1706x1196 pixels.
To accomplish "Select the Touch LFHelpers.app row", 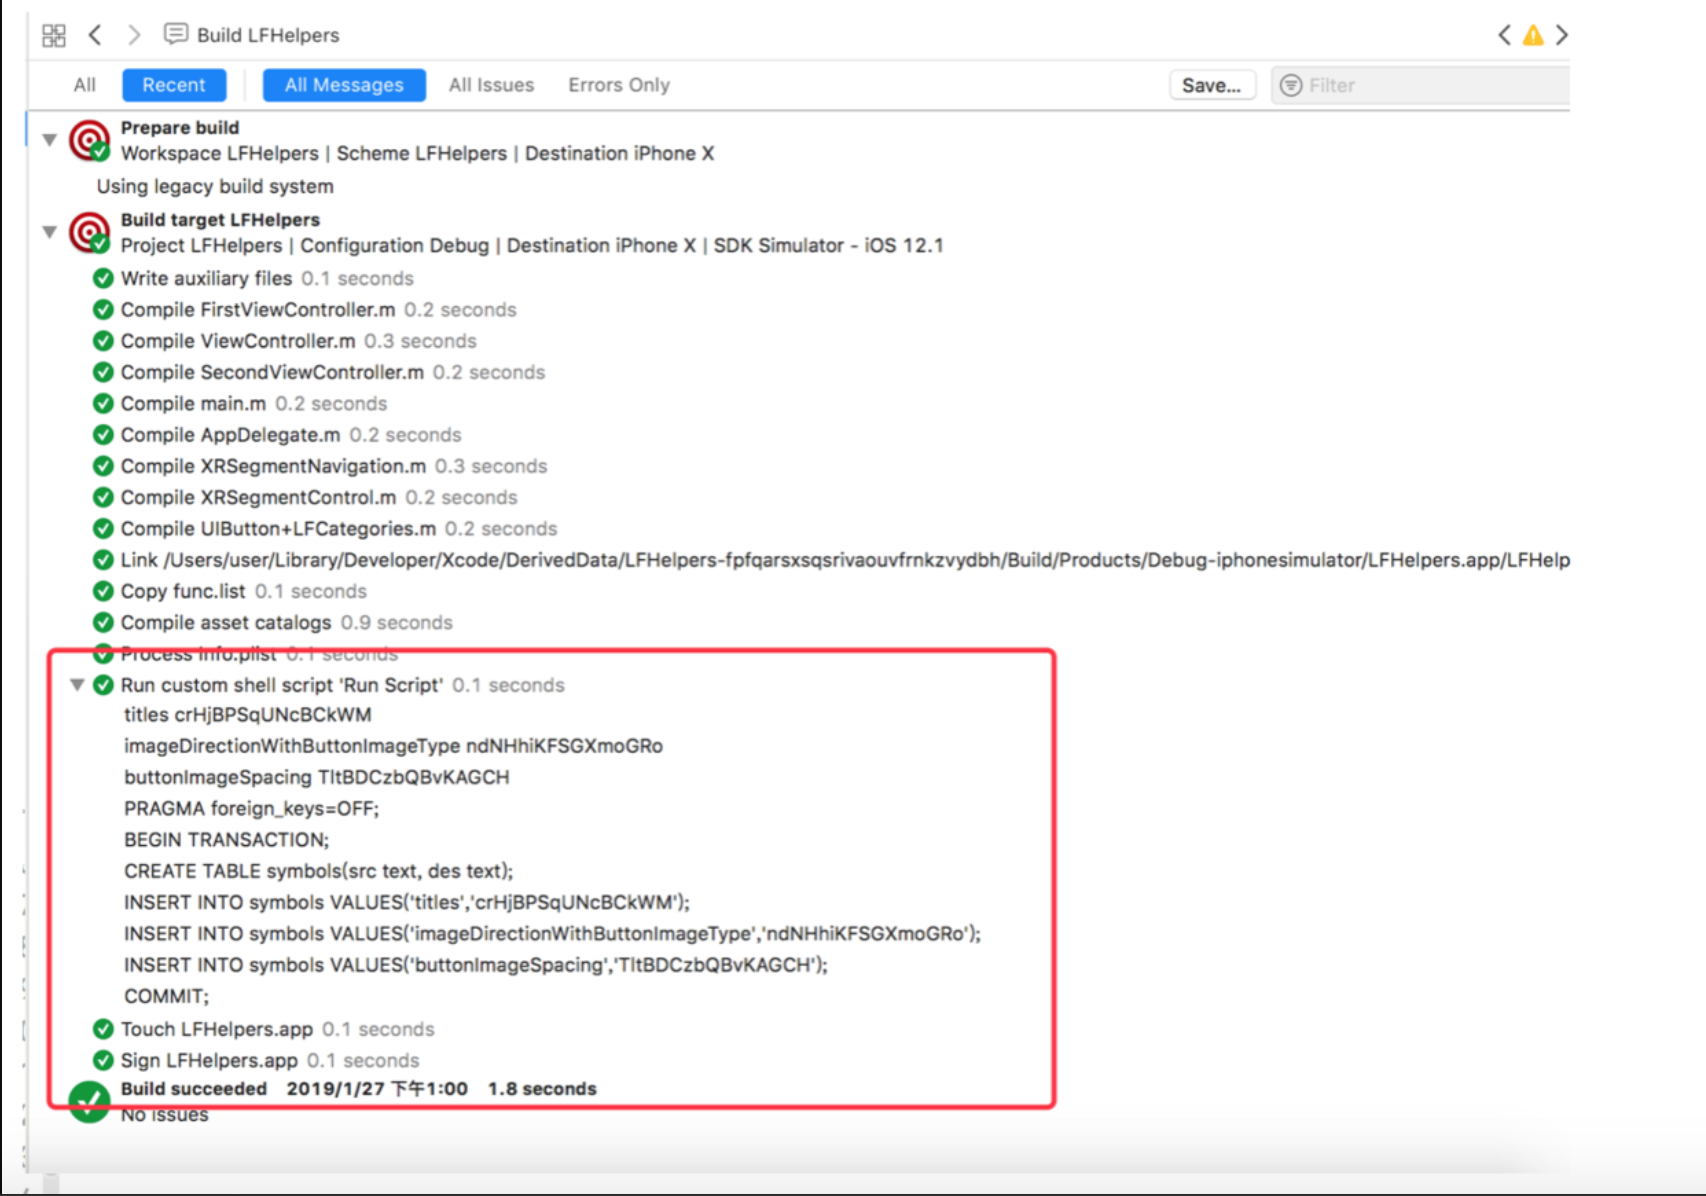I will [x=278, y=1029].
